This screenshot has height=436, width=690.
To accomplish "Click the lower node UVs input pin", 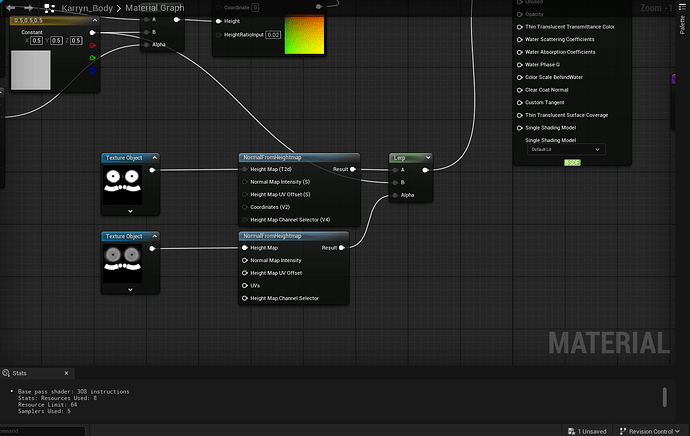I will [245, 286].
